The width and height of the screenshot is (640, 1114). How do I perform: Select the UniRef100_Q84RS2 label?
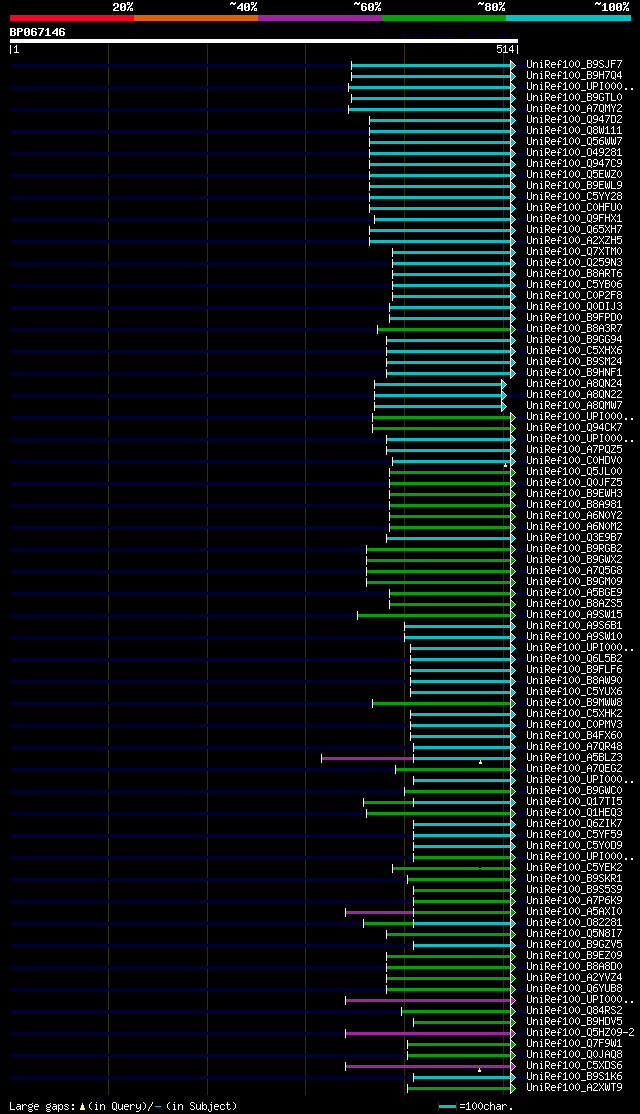(x=575, y=1011)
